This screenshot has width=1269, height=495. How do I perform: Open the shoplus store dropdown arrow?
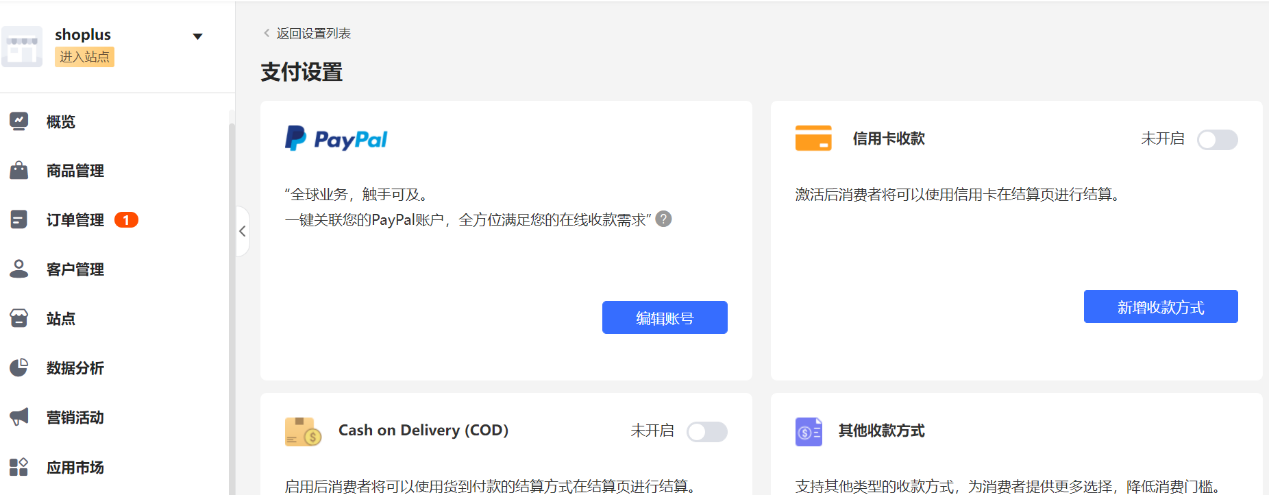coord(197,36)
